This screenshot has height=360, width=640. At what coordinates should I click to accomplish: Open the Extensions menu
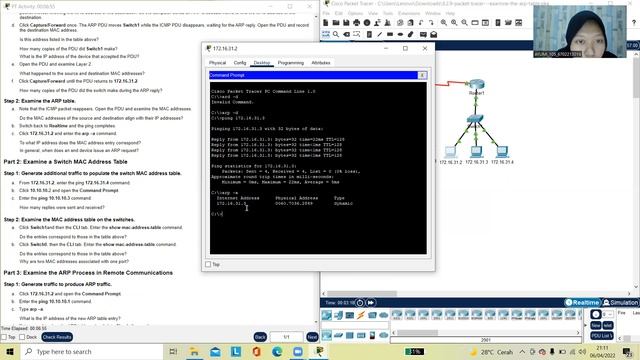point(409,13)
